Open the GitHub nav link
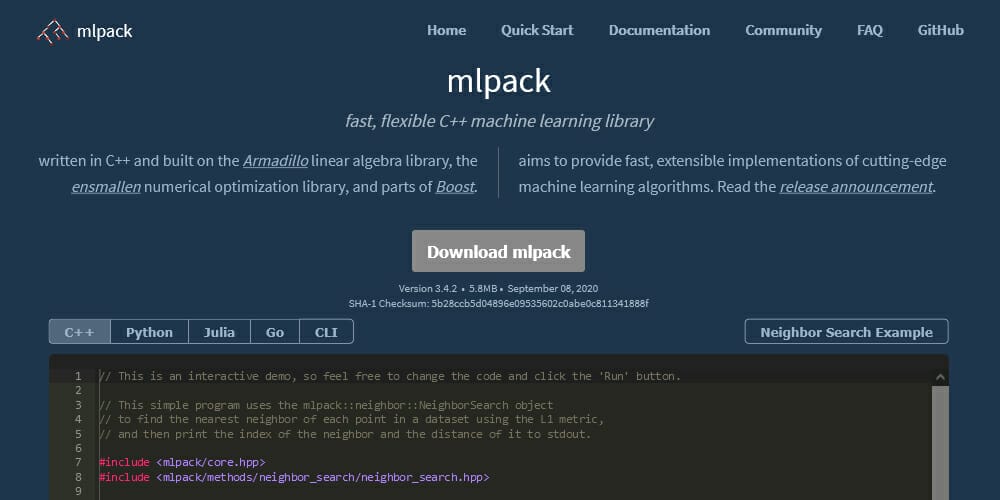The height and width of the screenshot is (500, 1000). (x=941, y=30)
